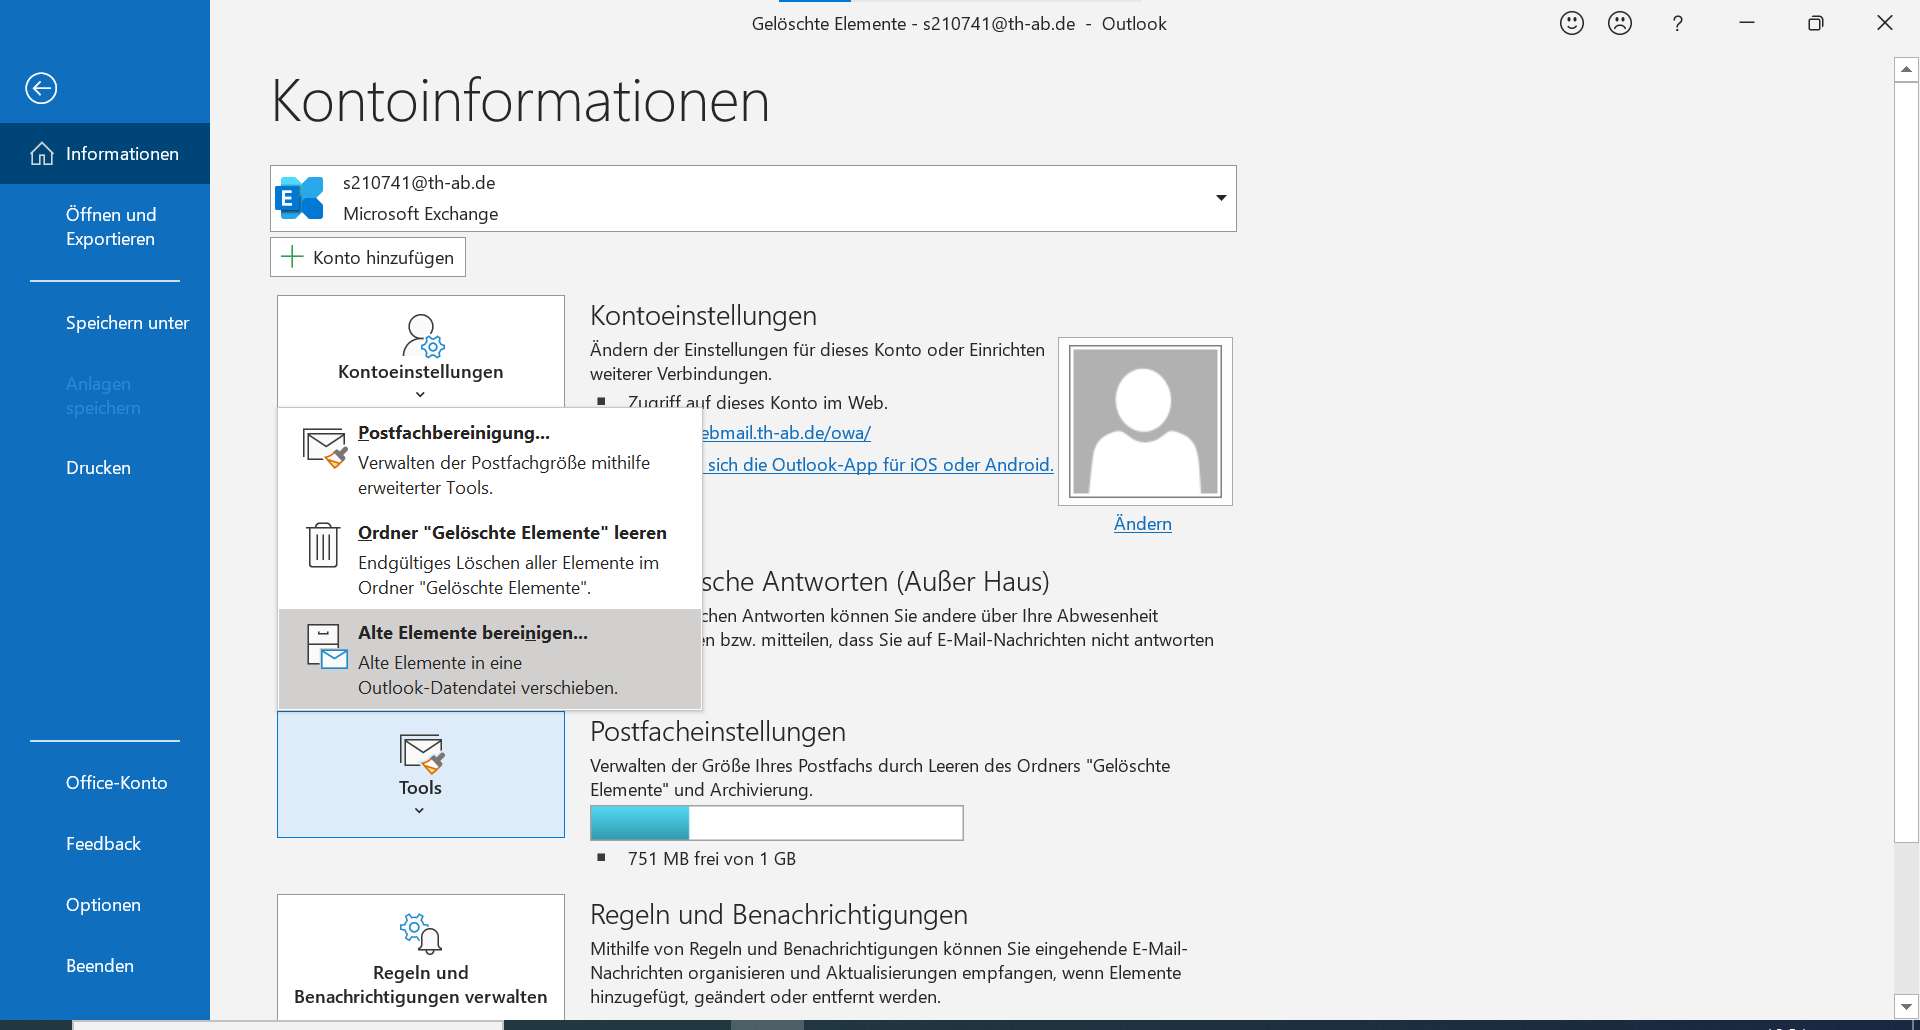Click the green plus icon for adding account
Image resolution: width=1920 pixels, height=1030 pixels.
(292, 257)
